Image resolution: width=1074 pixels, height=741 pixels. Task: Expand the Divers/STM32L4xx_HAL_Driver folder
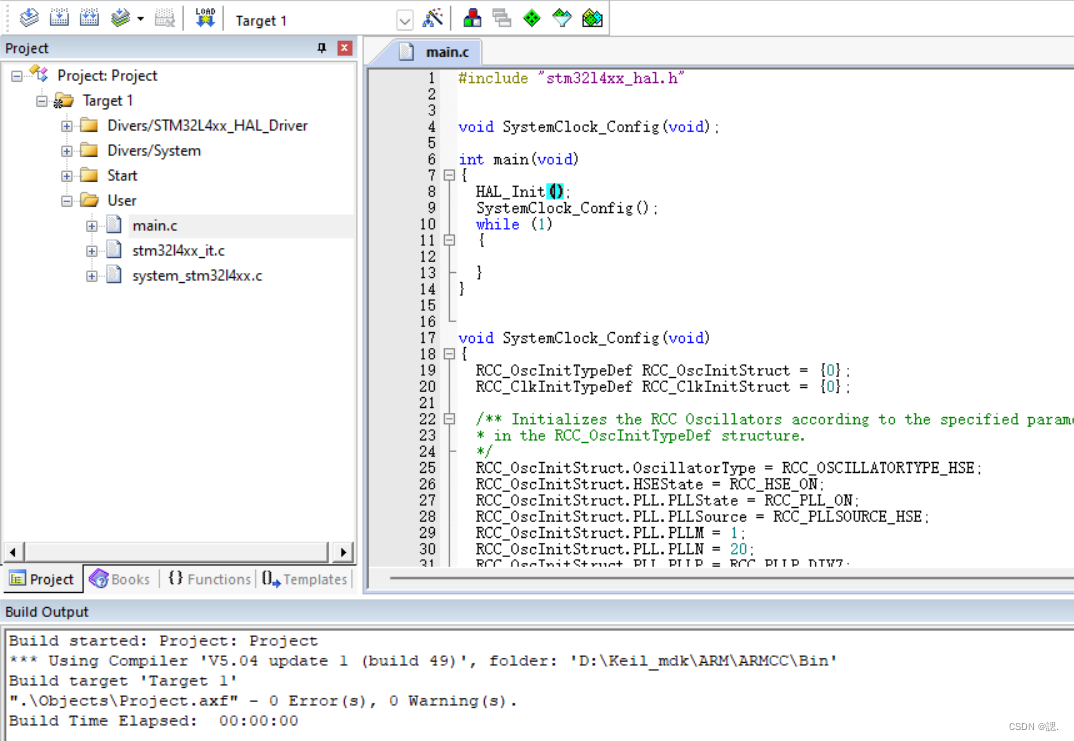coord(66,125)
